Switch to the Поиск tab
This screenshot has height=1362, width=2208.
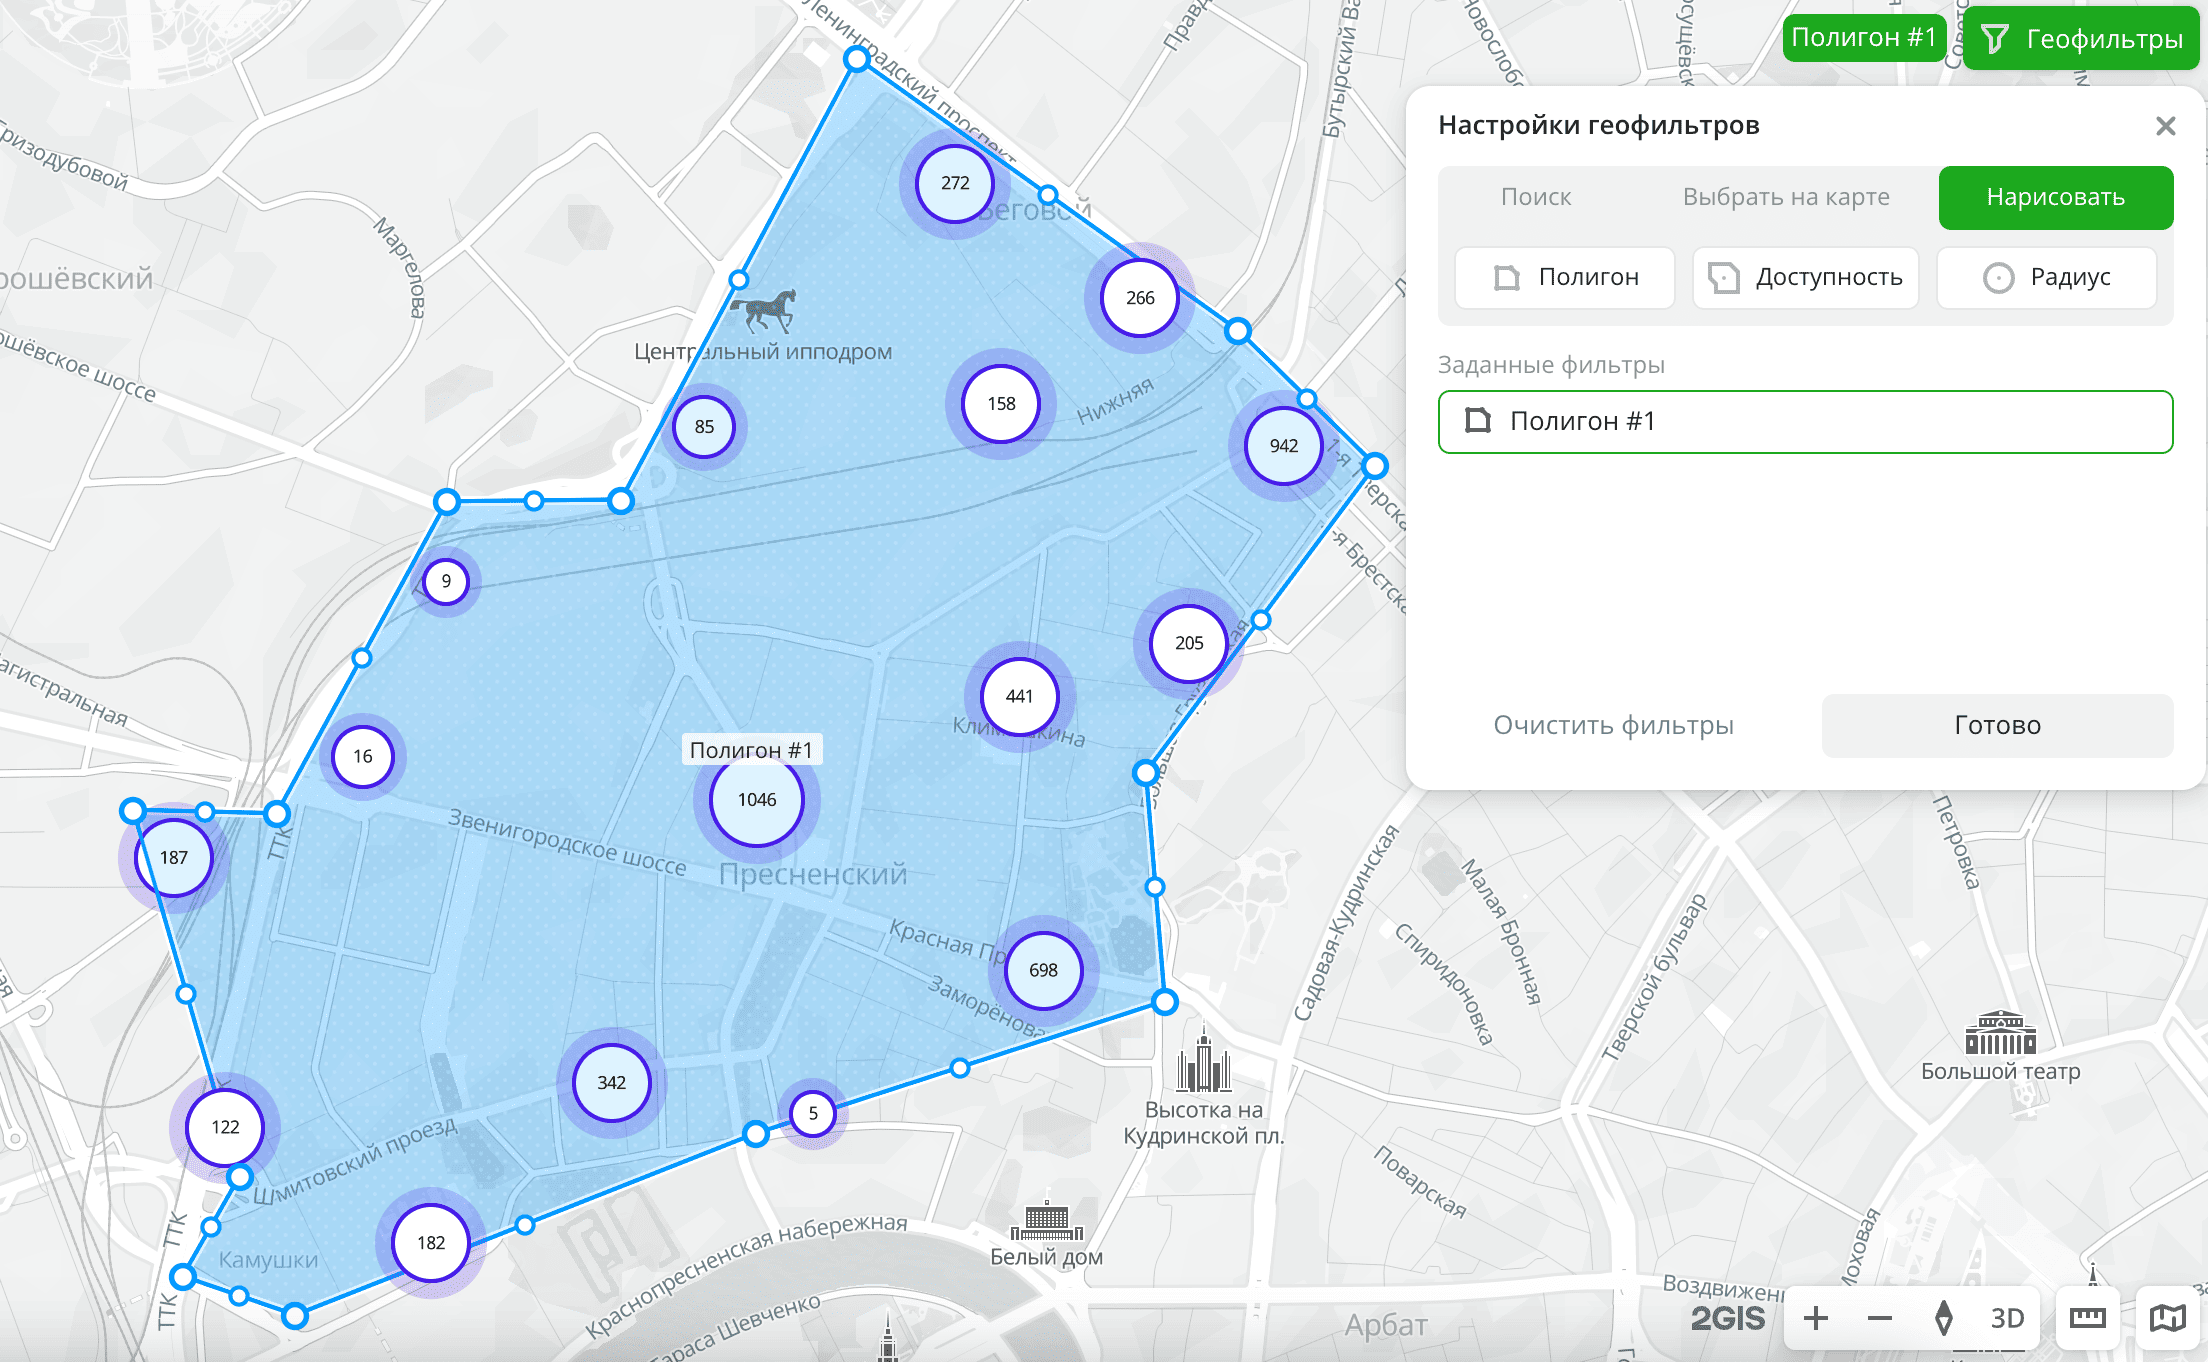pos(1535,198)
